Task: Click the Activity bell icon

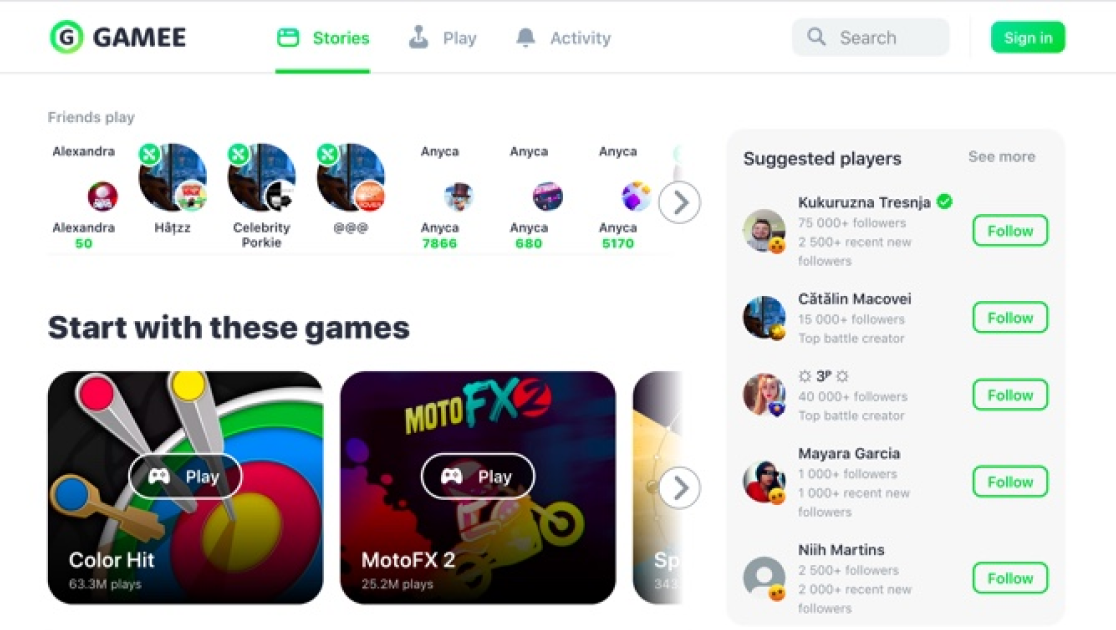Action: 525,37
